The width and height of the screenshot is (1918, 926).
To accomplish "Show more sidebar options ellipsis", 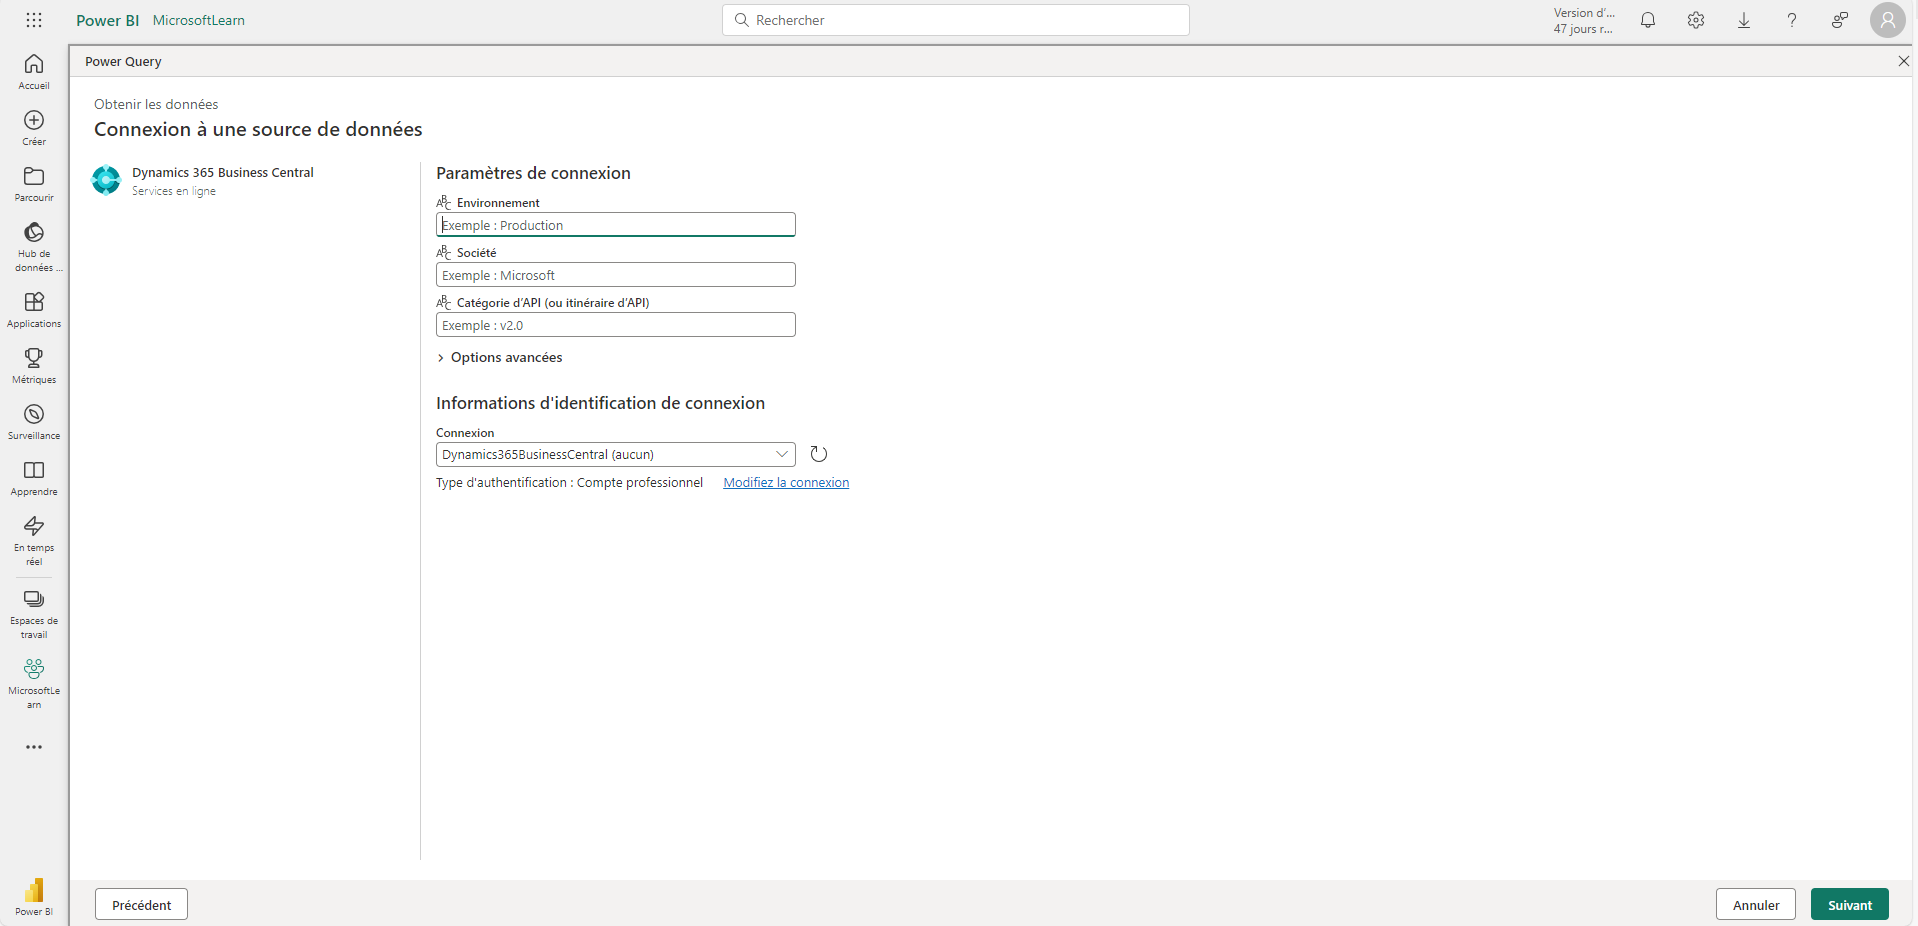I will click(34, 747).
